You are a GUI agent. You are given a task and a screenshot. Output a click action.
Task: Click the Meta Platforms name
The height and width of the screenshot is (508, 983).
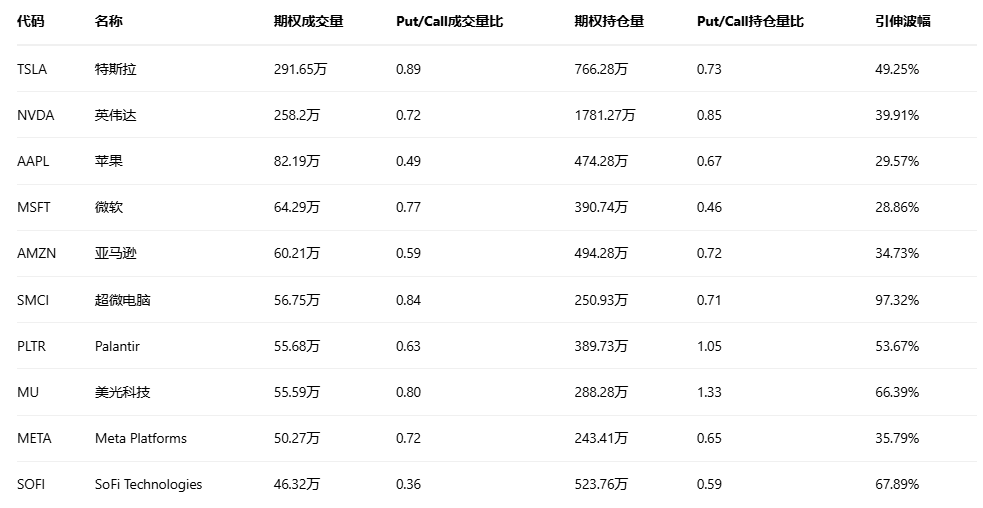pyautogui.click(x=141, y=438)
